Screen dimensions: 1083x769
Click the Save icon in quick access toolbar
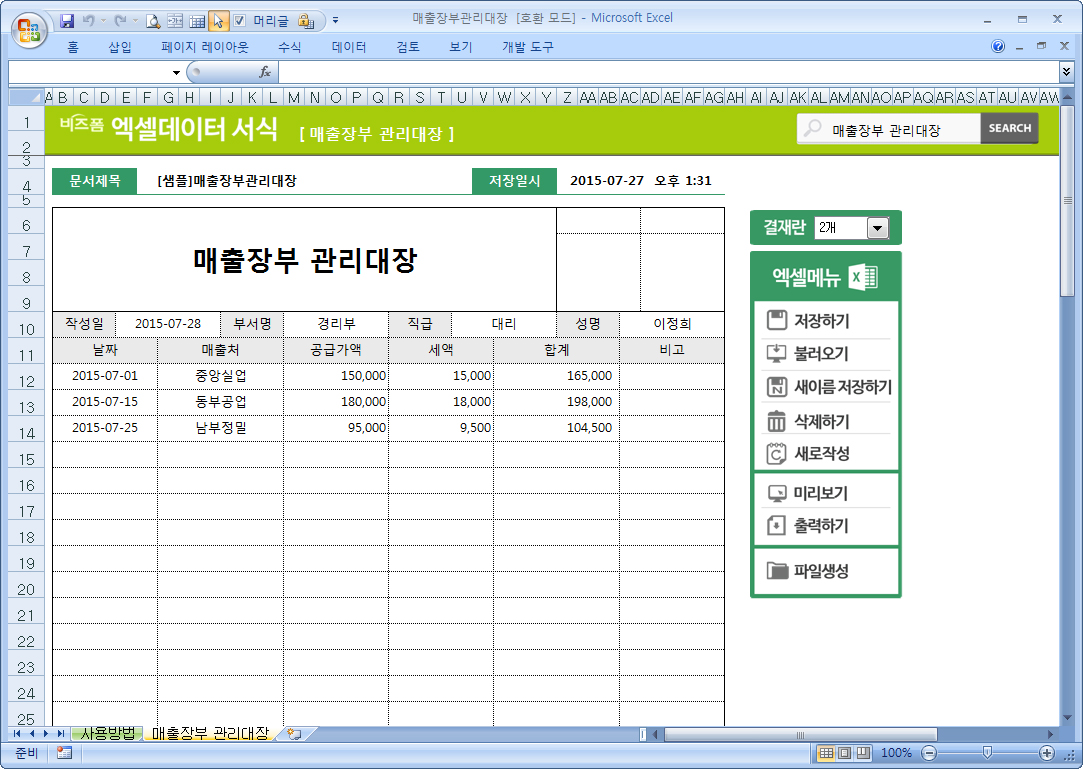tap(68, 20)
